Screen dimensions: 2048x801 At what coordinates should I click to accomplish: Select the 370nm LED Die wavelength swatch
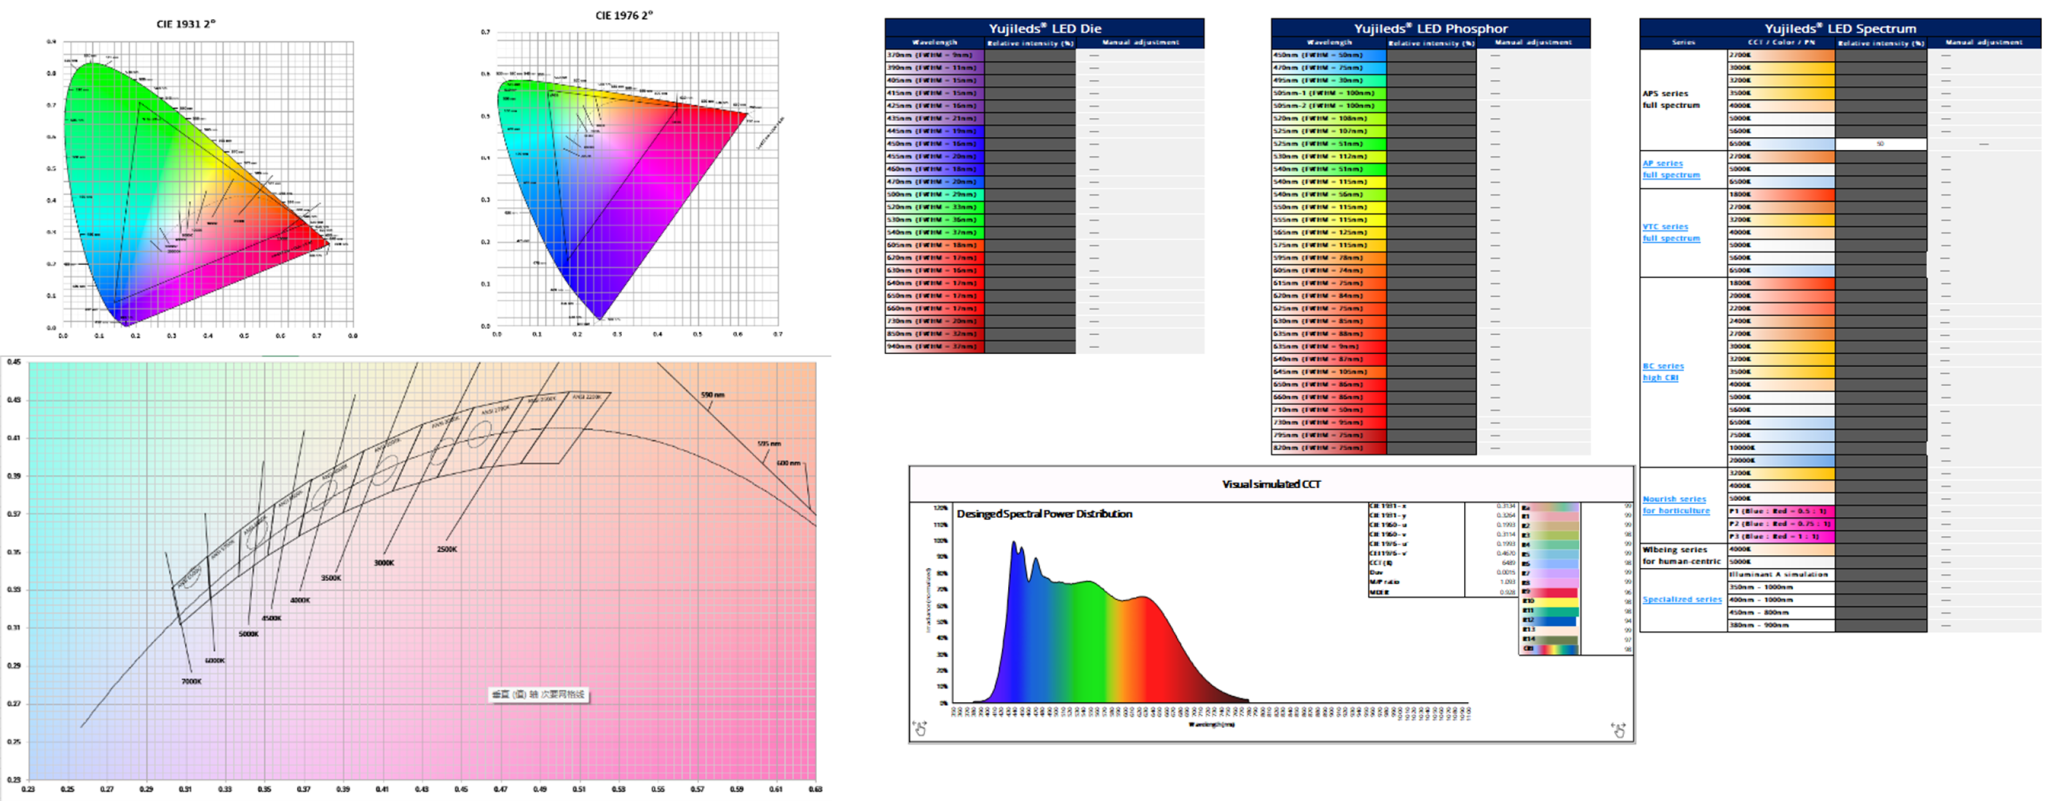[x=934, y=55]
